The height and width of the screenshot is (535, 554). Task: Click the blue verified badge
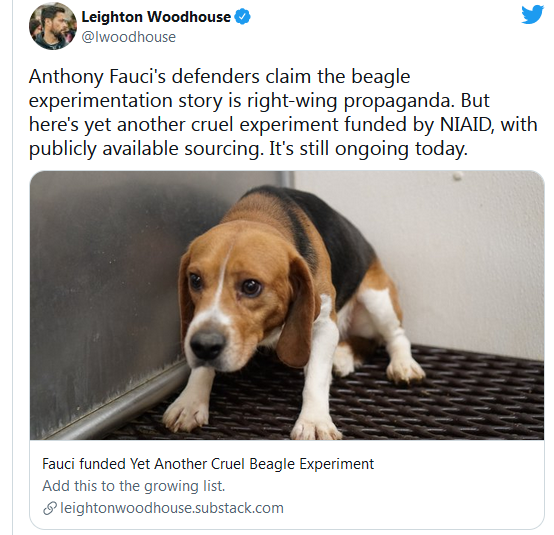(x=243, y=17)
